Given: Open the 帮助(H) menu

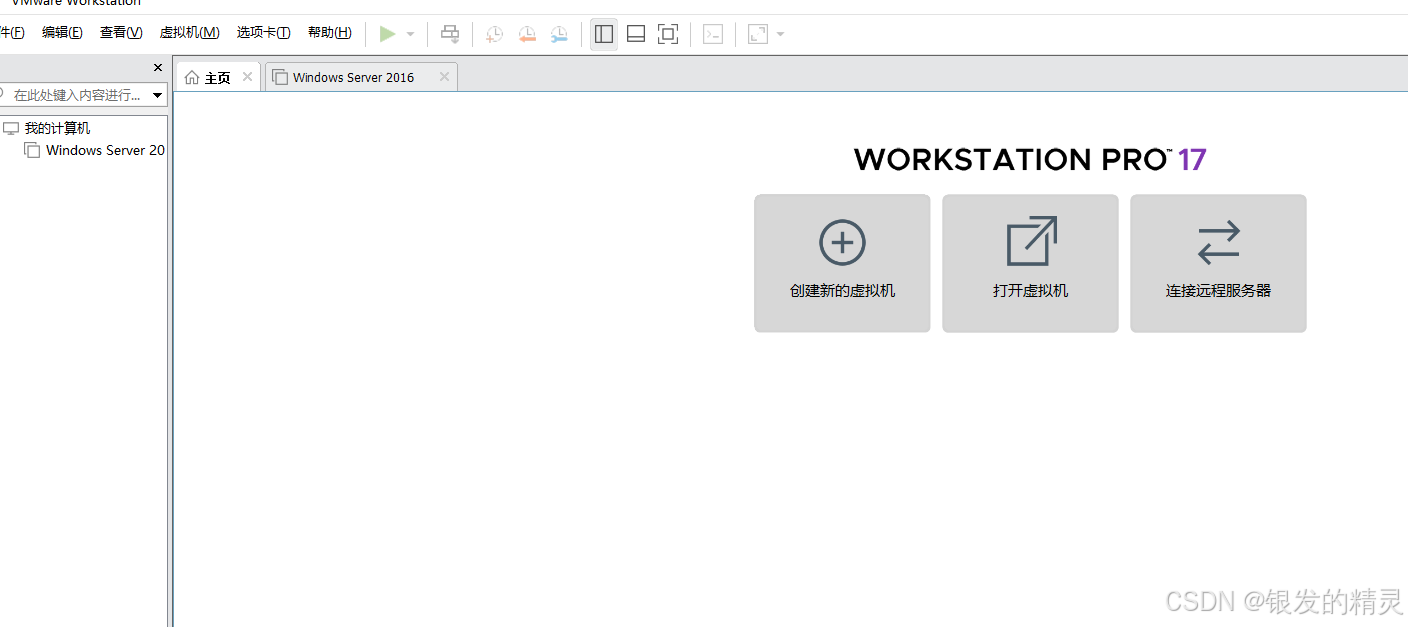Looking at the screenshot, I should [329, 33].
